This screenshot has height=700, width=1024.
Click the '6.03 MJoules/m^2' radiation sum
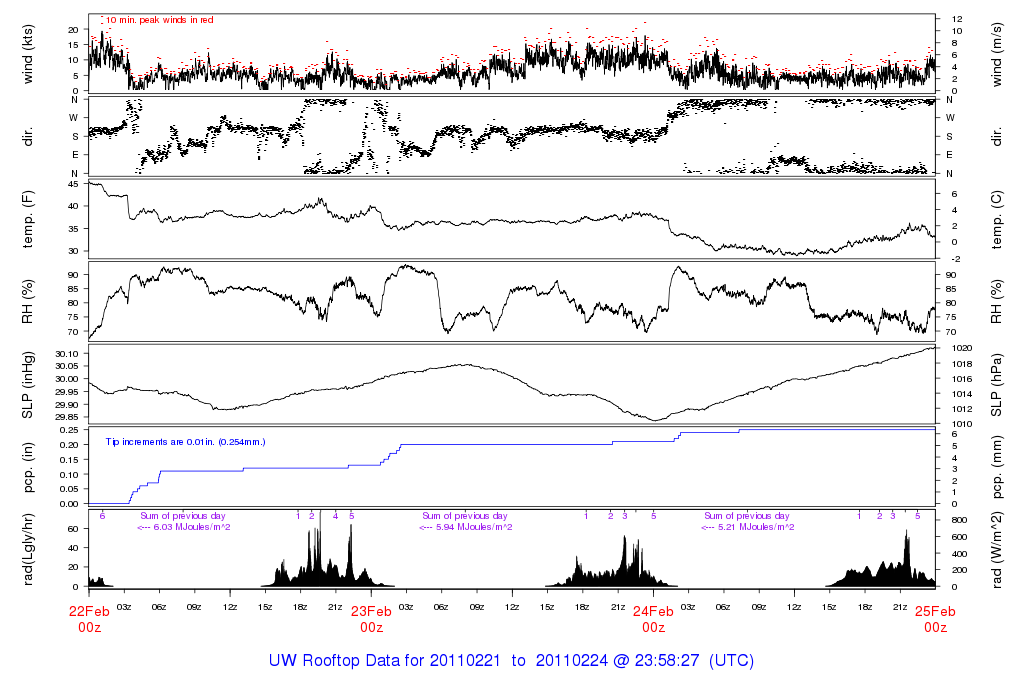click(191, 527)
